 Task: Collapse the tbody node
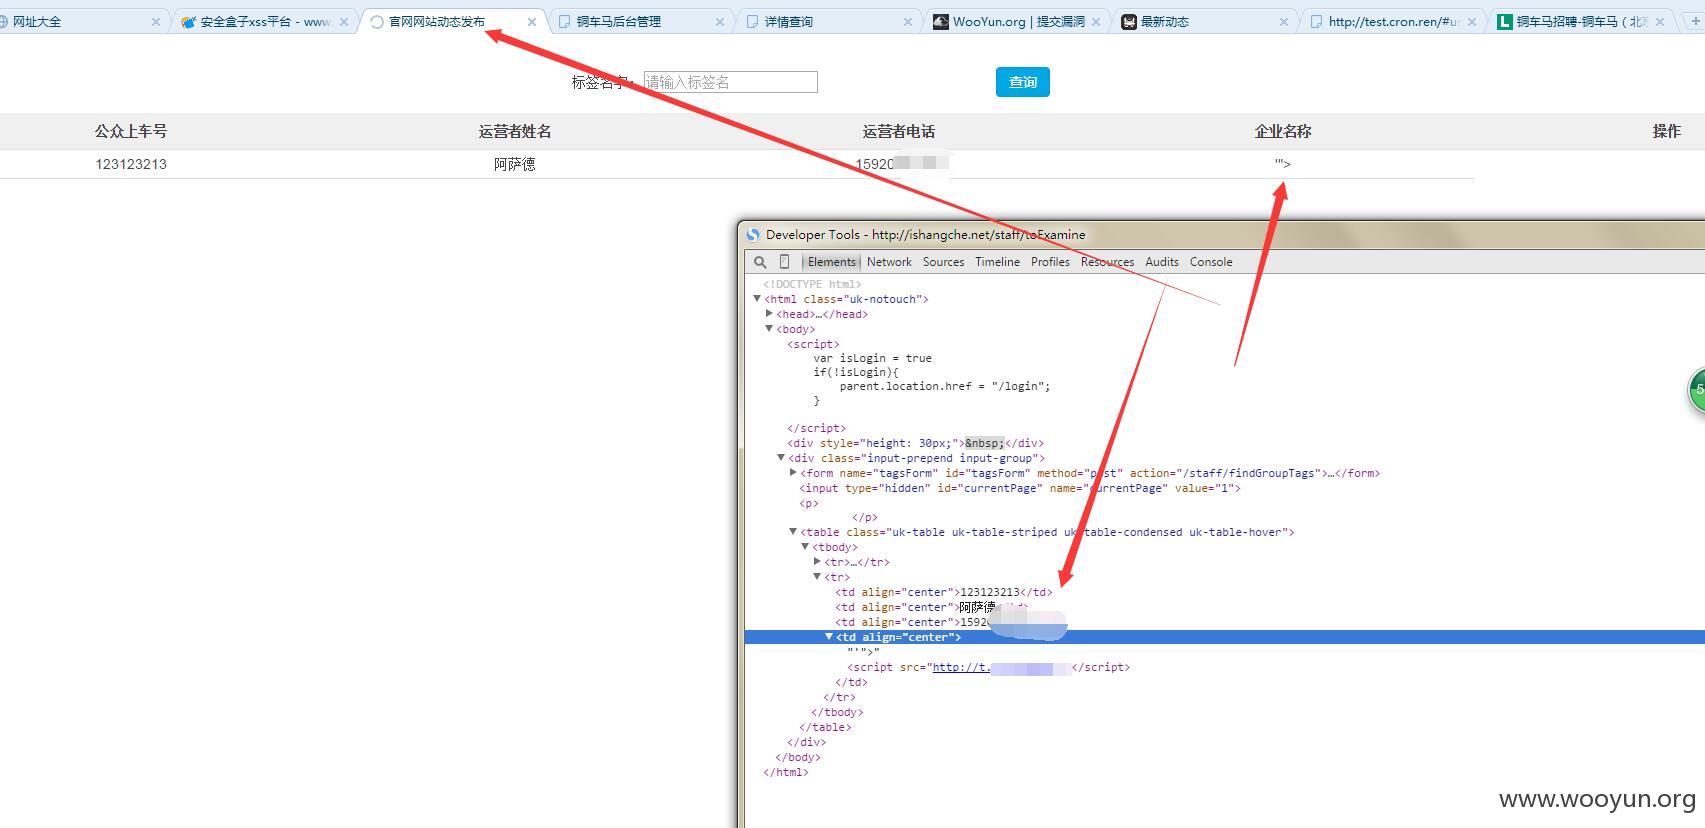point(805,546)
